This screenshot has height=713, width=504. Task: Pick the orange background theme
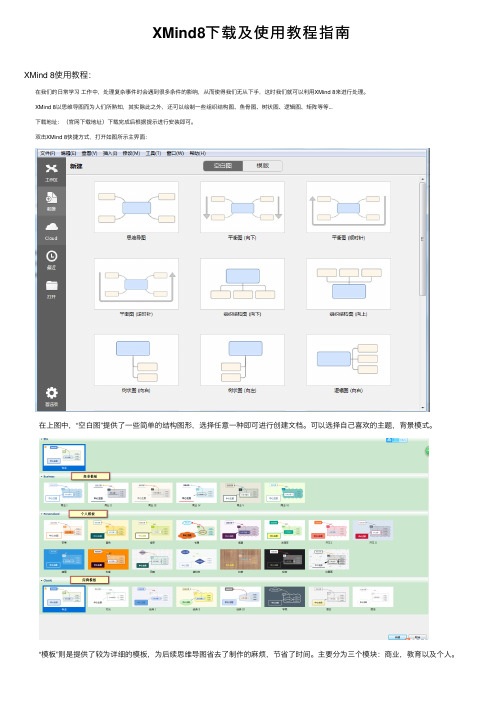coord(108,559)
